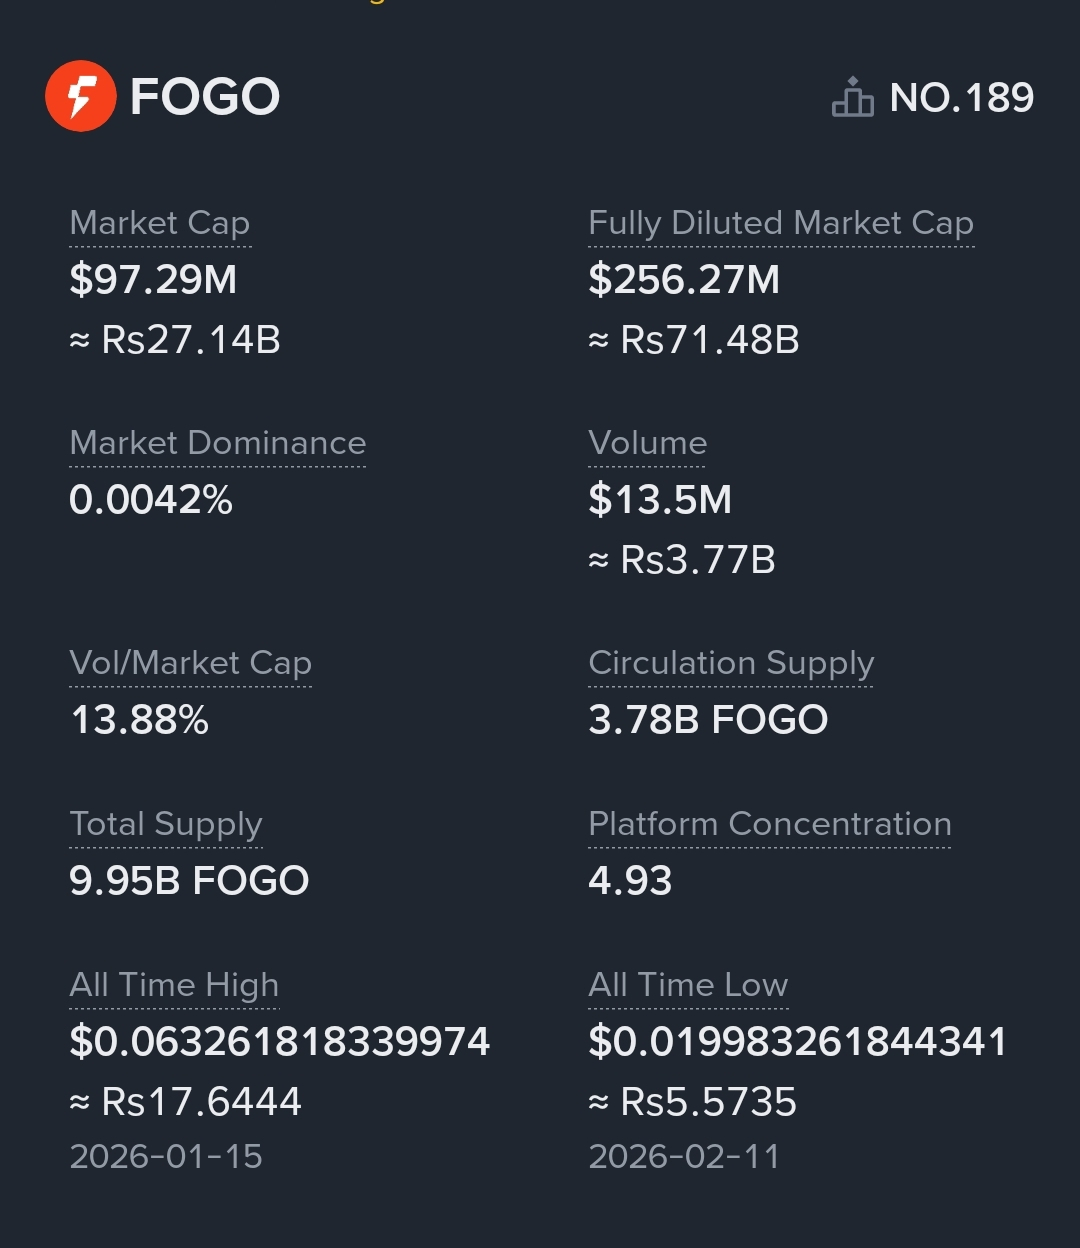
Task: Tap the Vol/Market Cap label
Action: (190, 663)
